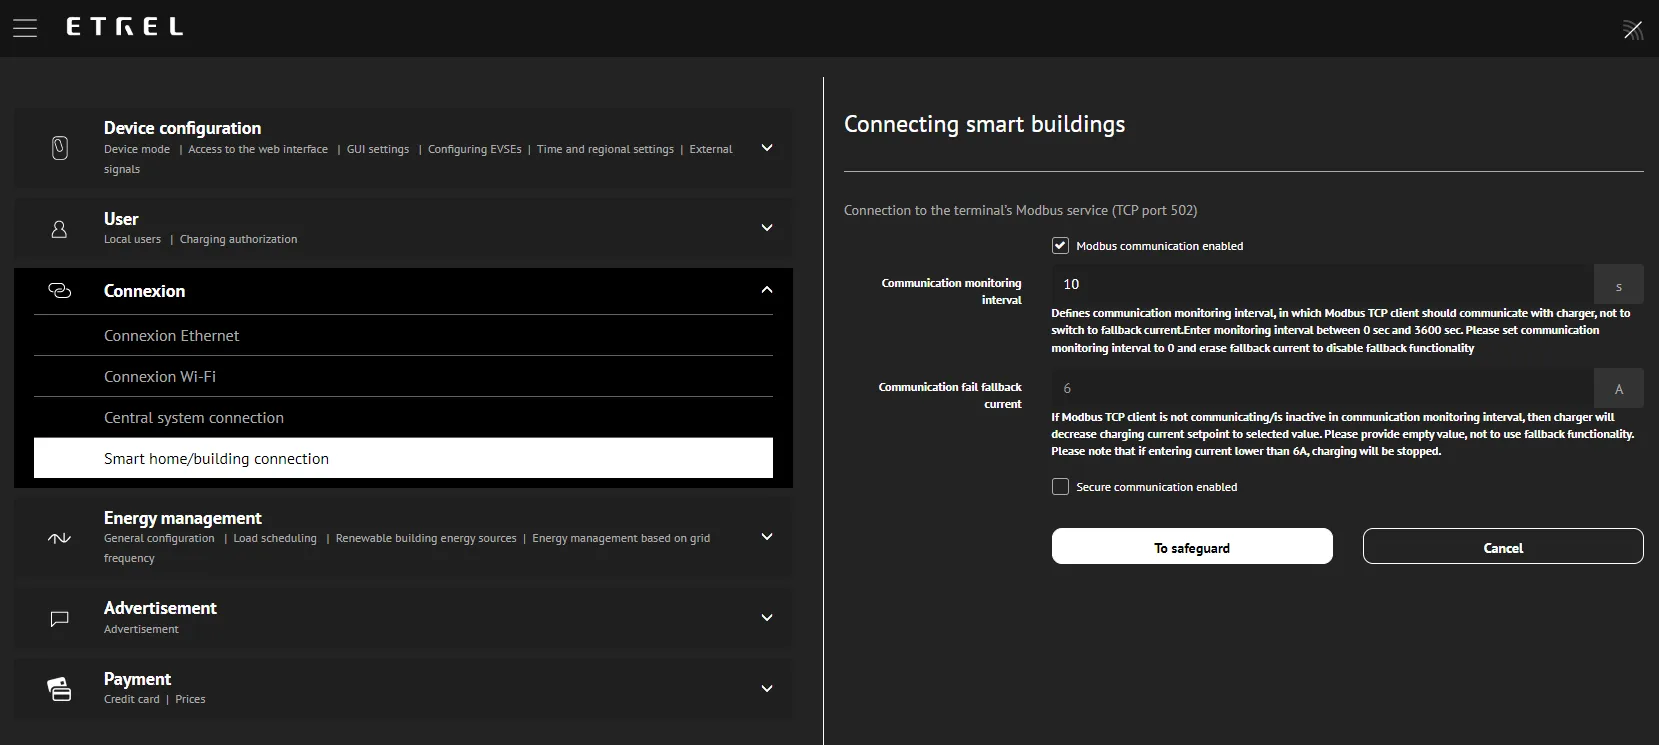Viewport: 1659px width, 745px height.
Task: Enable the Secure communication enabled checkbox
Action: pos(1060,487)
